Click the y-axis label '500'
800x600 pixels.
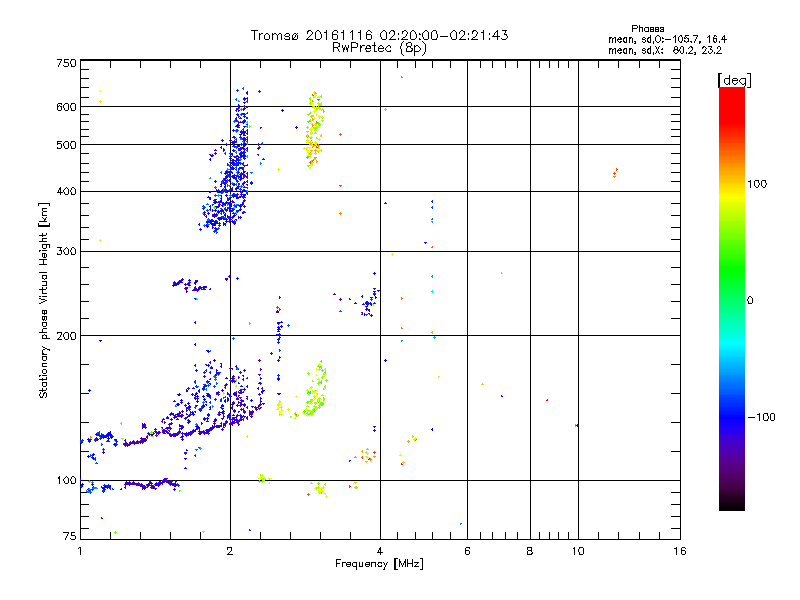pyautogui.click(x=66, y=145)
